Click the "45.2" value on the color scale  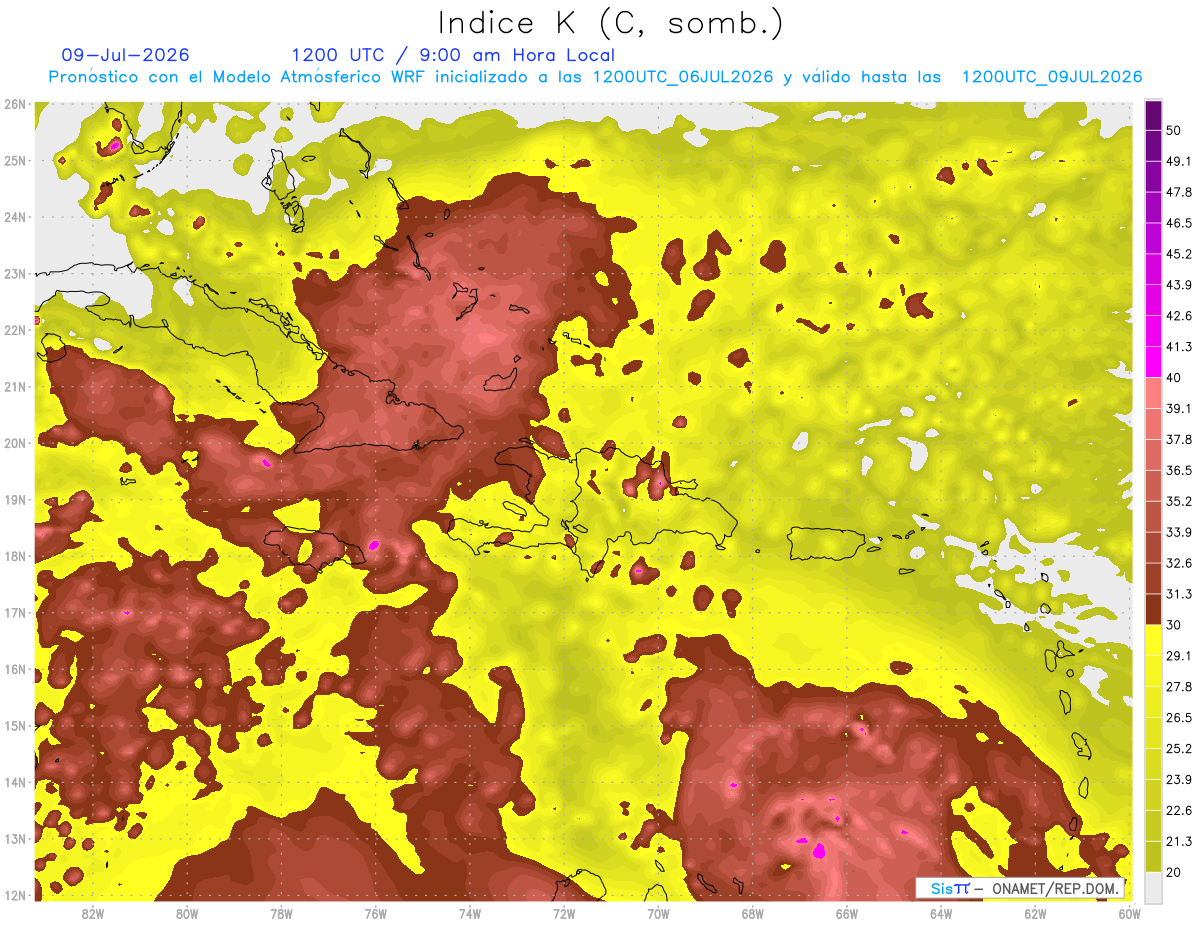tap(1179, 254)
